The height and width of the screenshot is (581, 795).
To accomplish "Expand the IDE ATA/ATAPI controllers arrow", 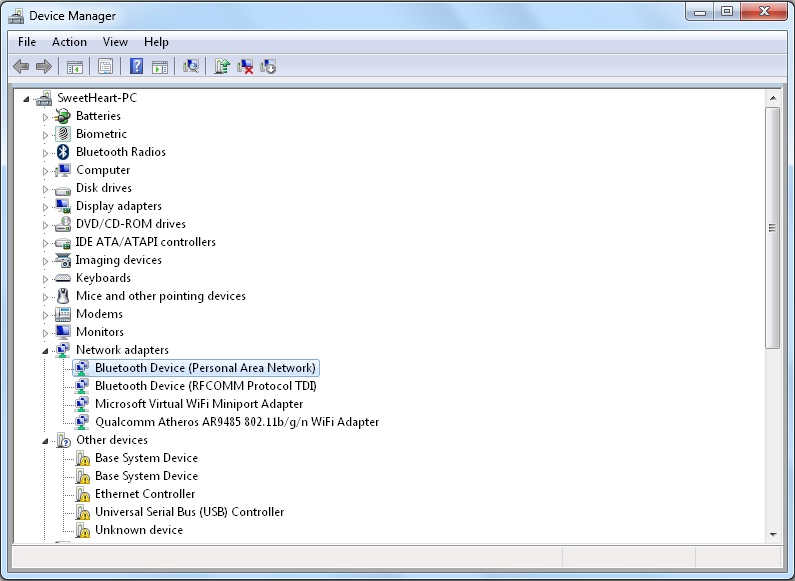I will pos(45,243).
